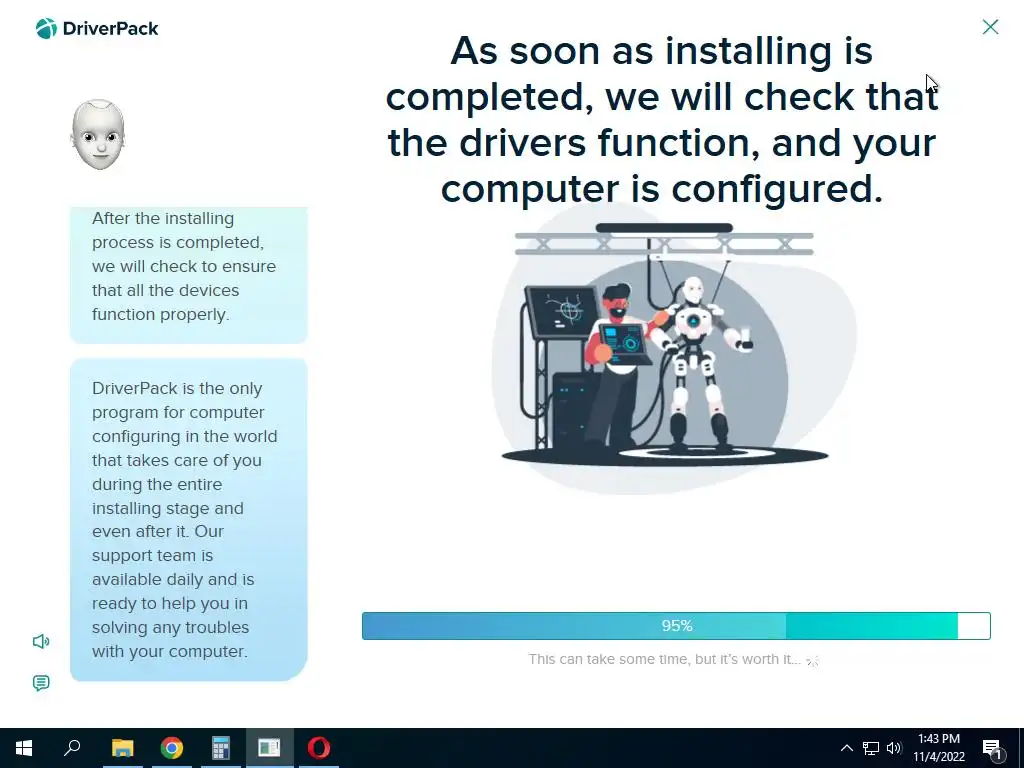Viewport: 1024px width, 768px height.
Task: Show hidden system tray icons
Action: pos(846,748)
